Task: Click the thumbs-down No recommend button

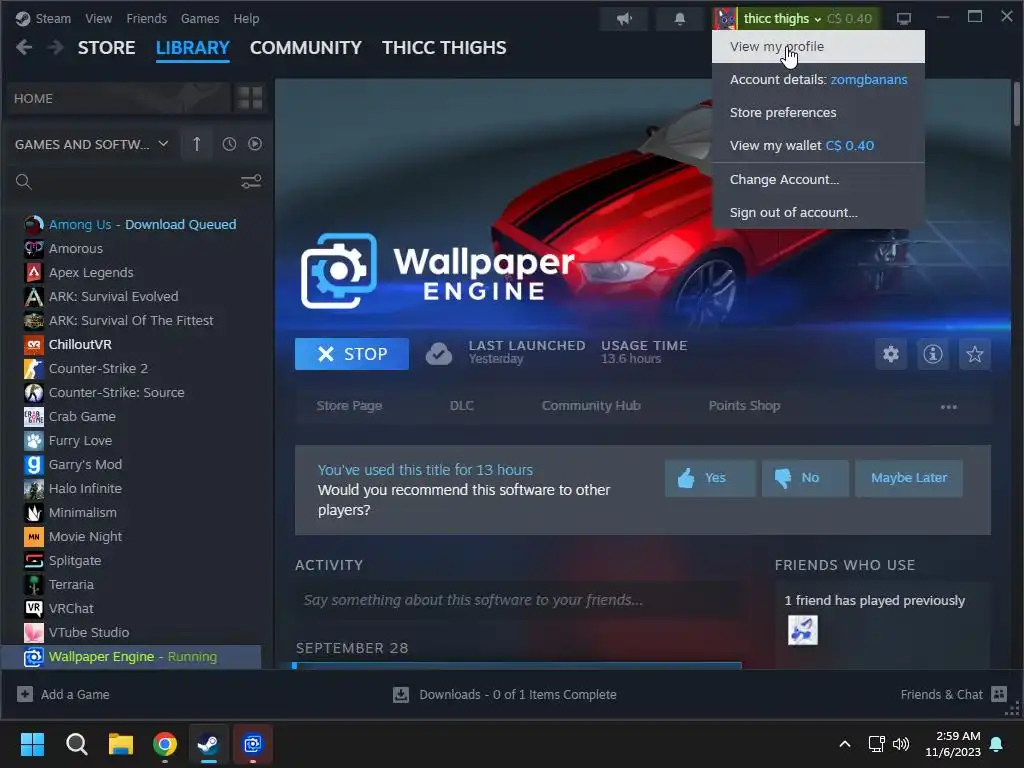Action: click(x=805, y=478)
